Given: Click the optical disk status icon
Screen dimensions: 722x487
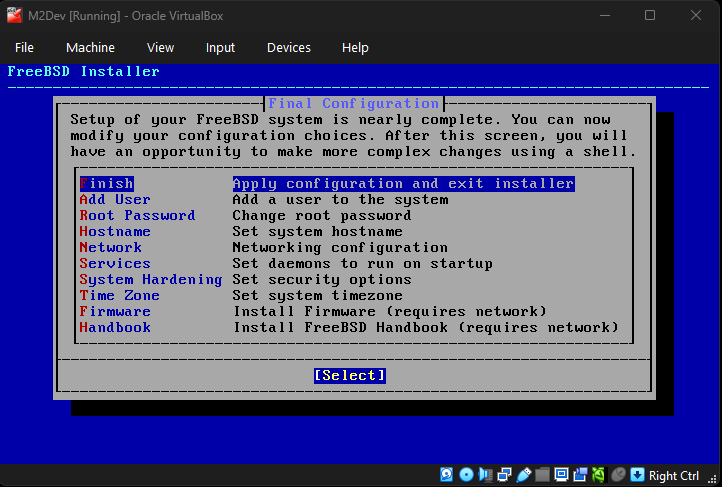Looking at the screenshot, I should pyautogui.click(x=466, y=475).
